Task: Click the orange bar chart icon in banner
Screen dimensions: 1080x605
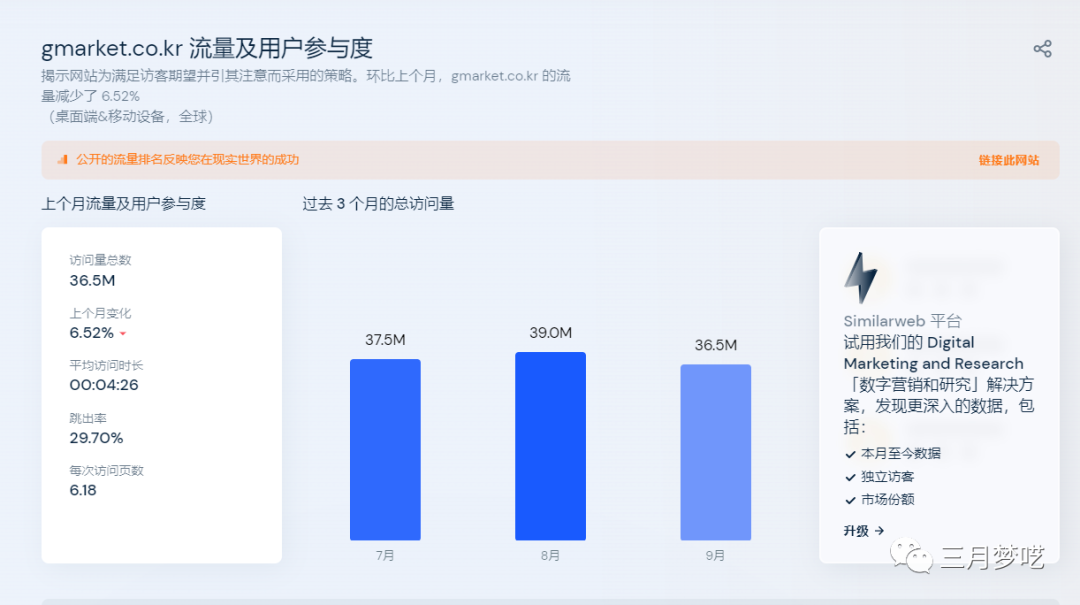Action: point(62,160)
